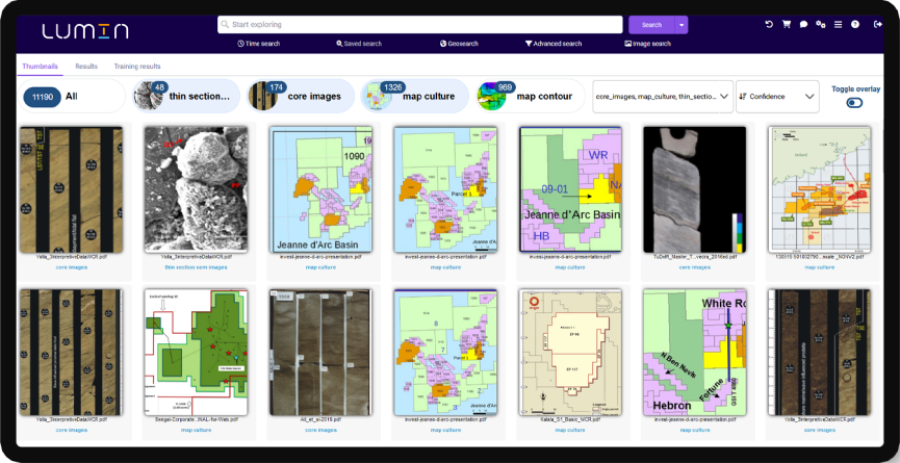Select the map contour filter chip
Image resolution: width=900 pixels, height=463 pixels.
[530, 96]
